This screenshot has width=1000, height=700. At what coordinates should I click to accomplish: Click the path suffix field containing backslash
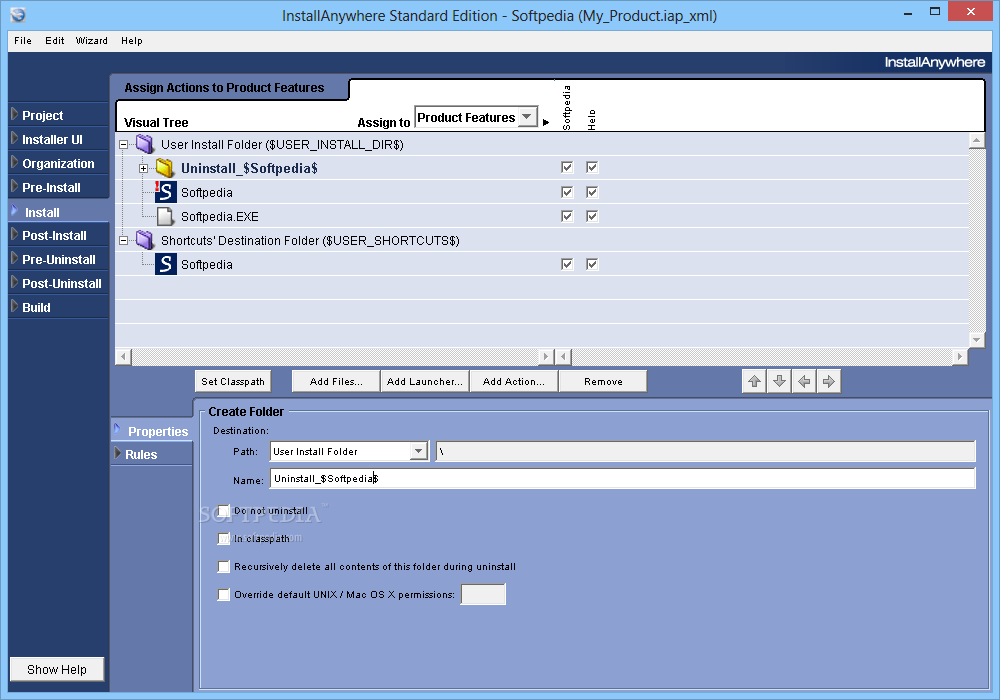tap(705, 451)
